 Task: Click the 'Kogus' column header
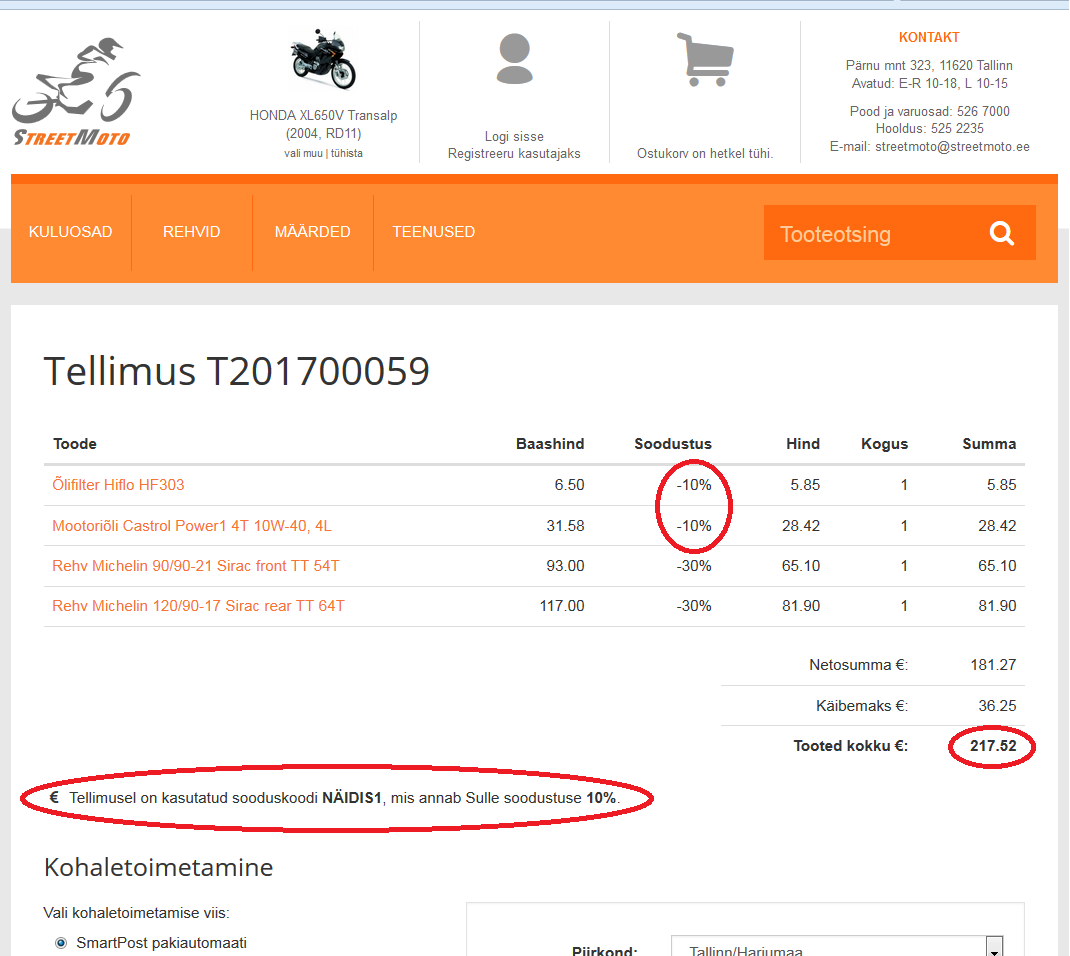coord(884,444)
